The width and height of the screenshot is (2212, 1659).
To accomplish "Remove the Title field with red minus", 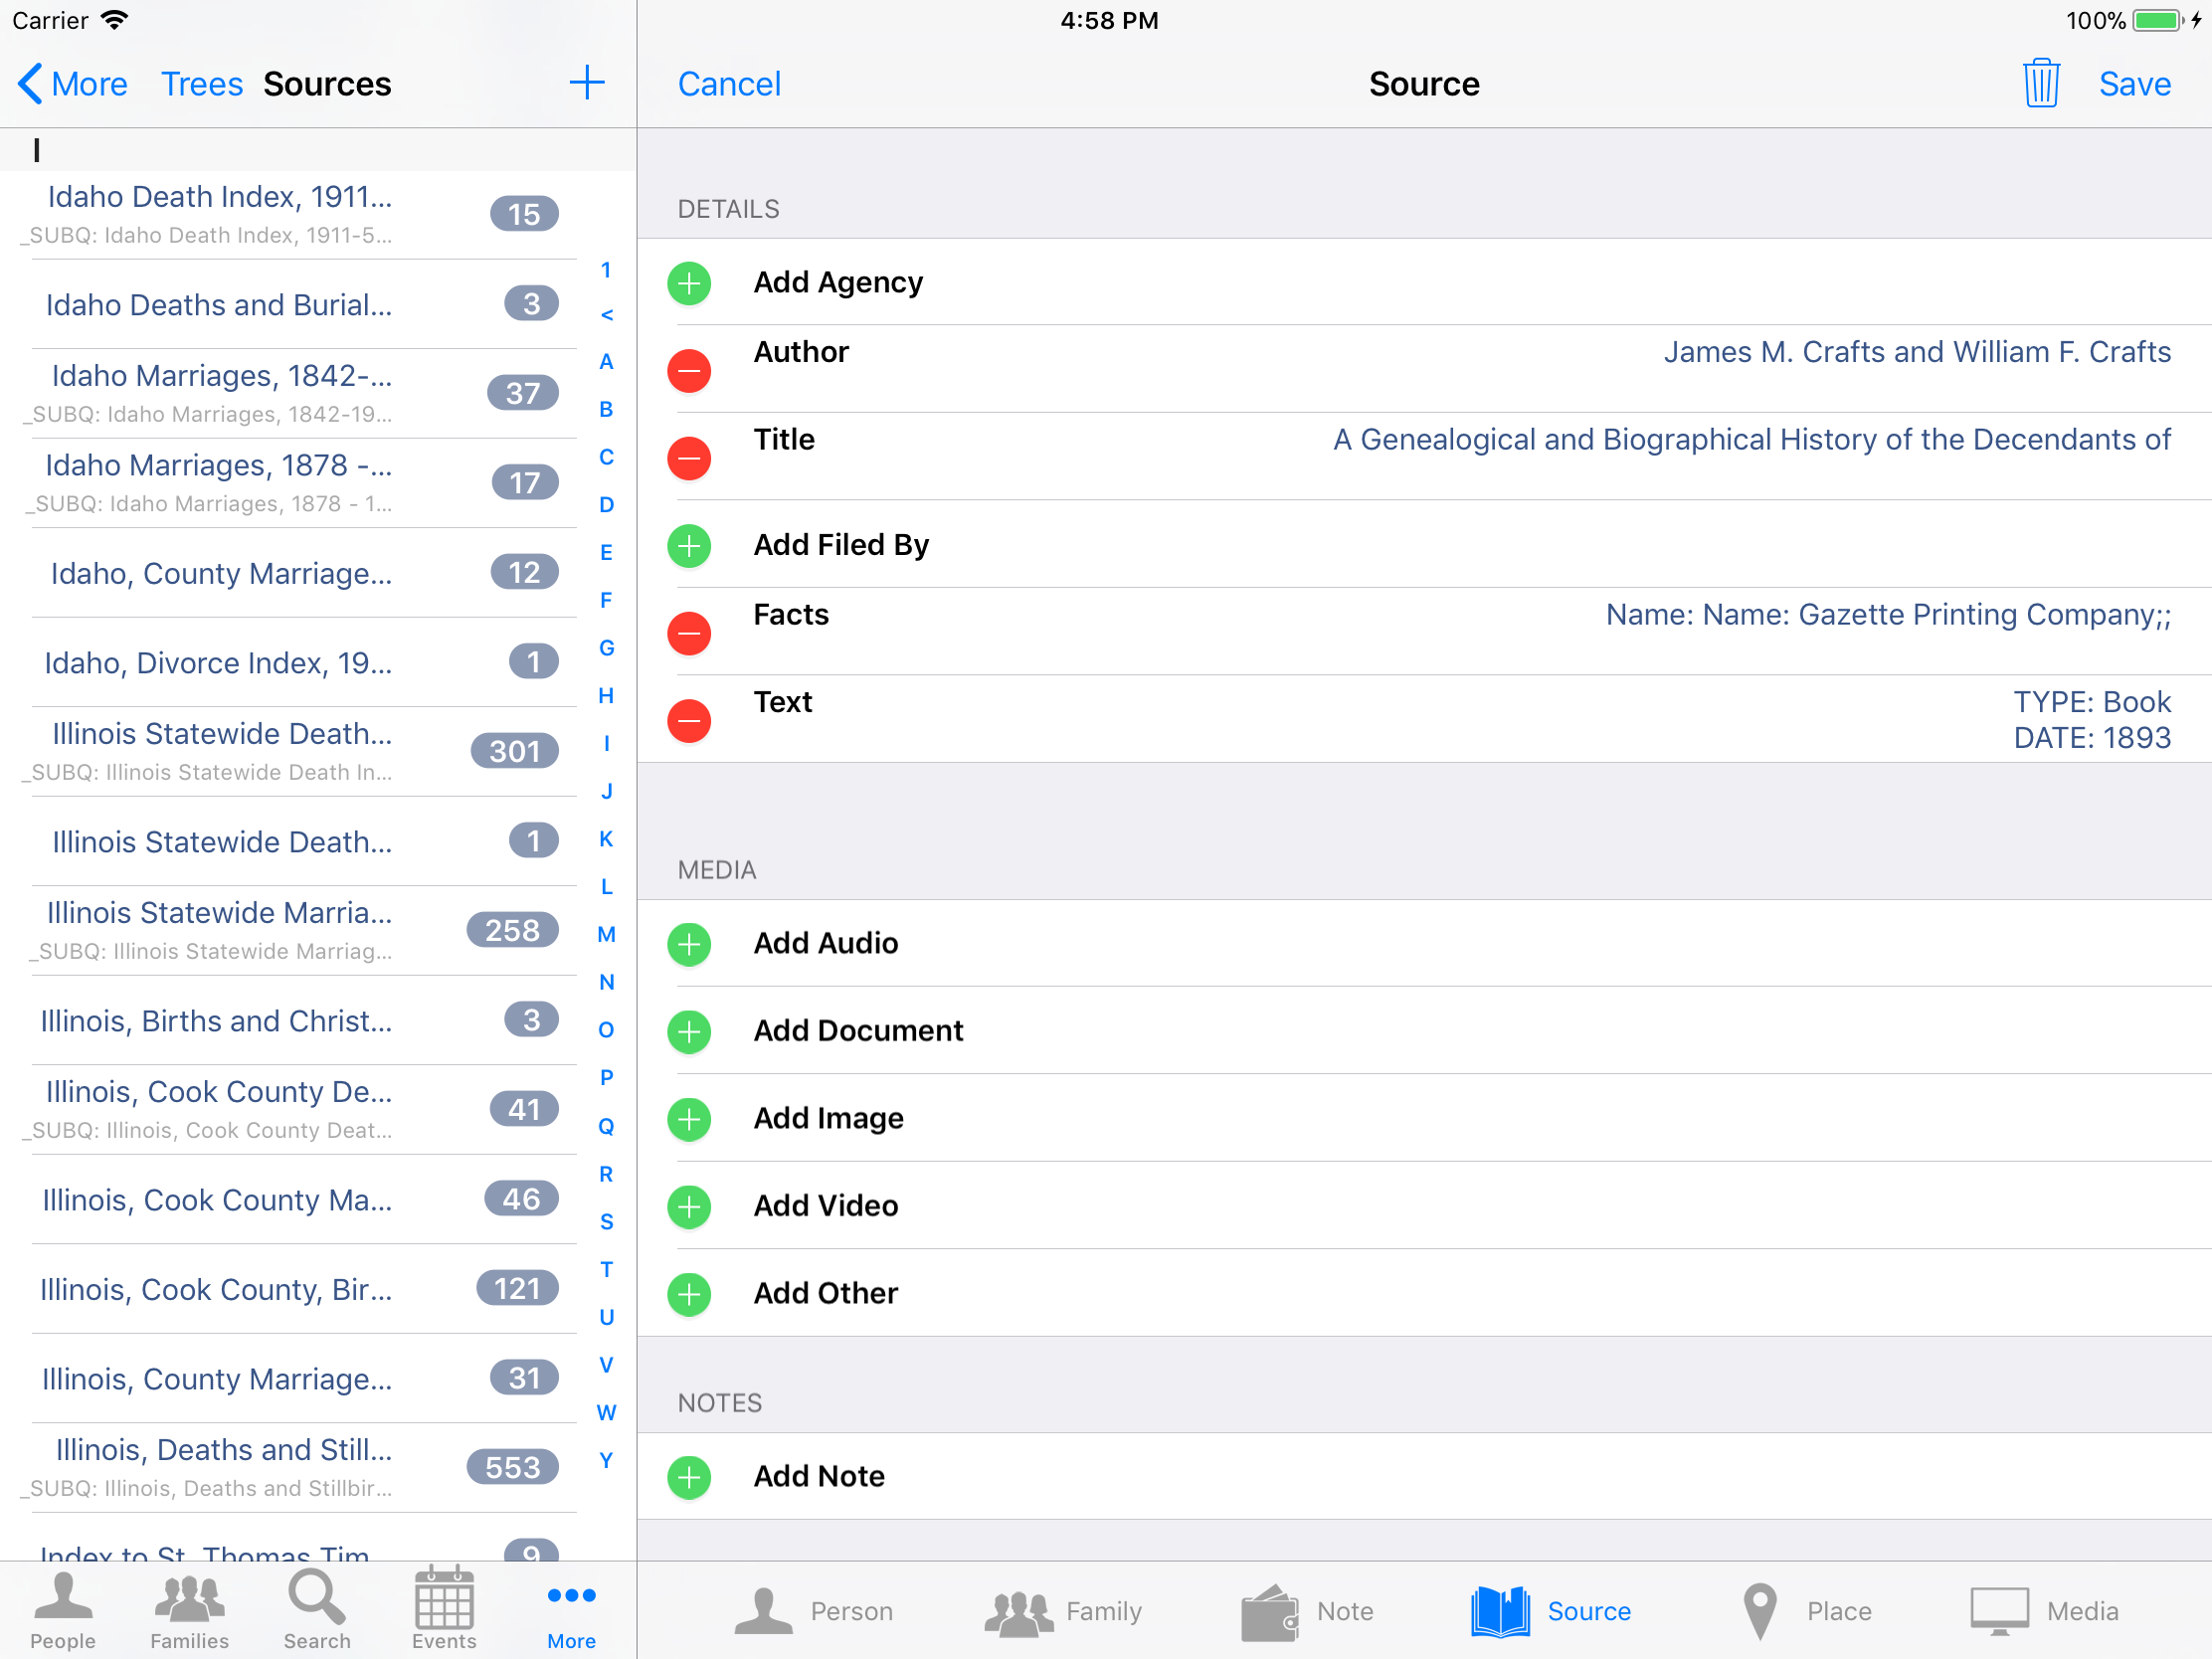I will 689,458.
